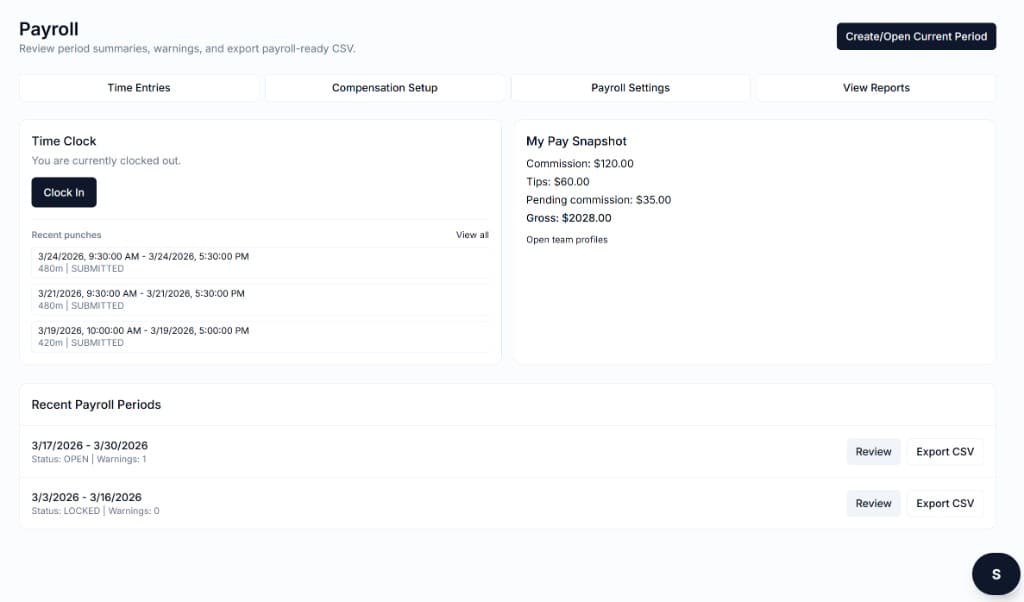
Task: Open the Compensation Setup tab
Action: [x=384, y=87]
